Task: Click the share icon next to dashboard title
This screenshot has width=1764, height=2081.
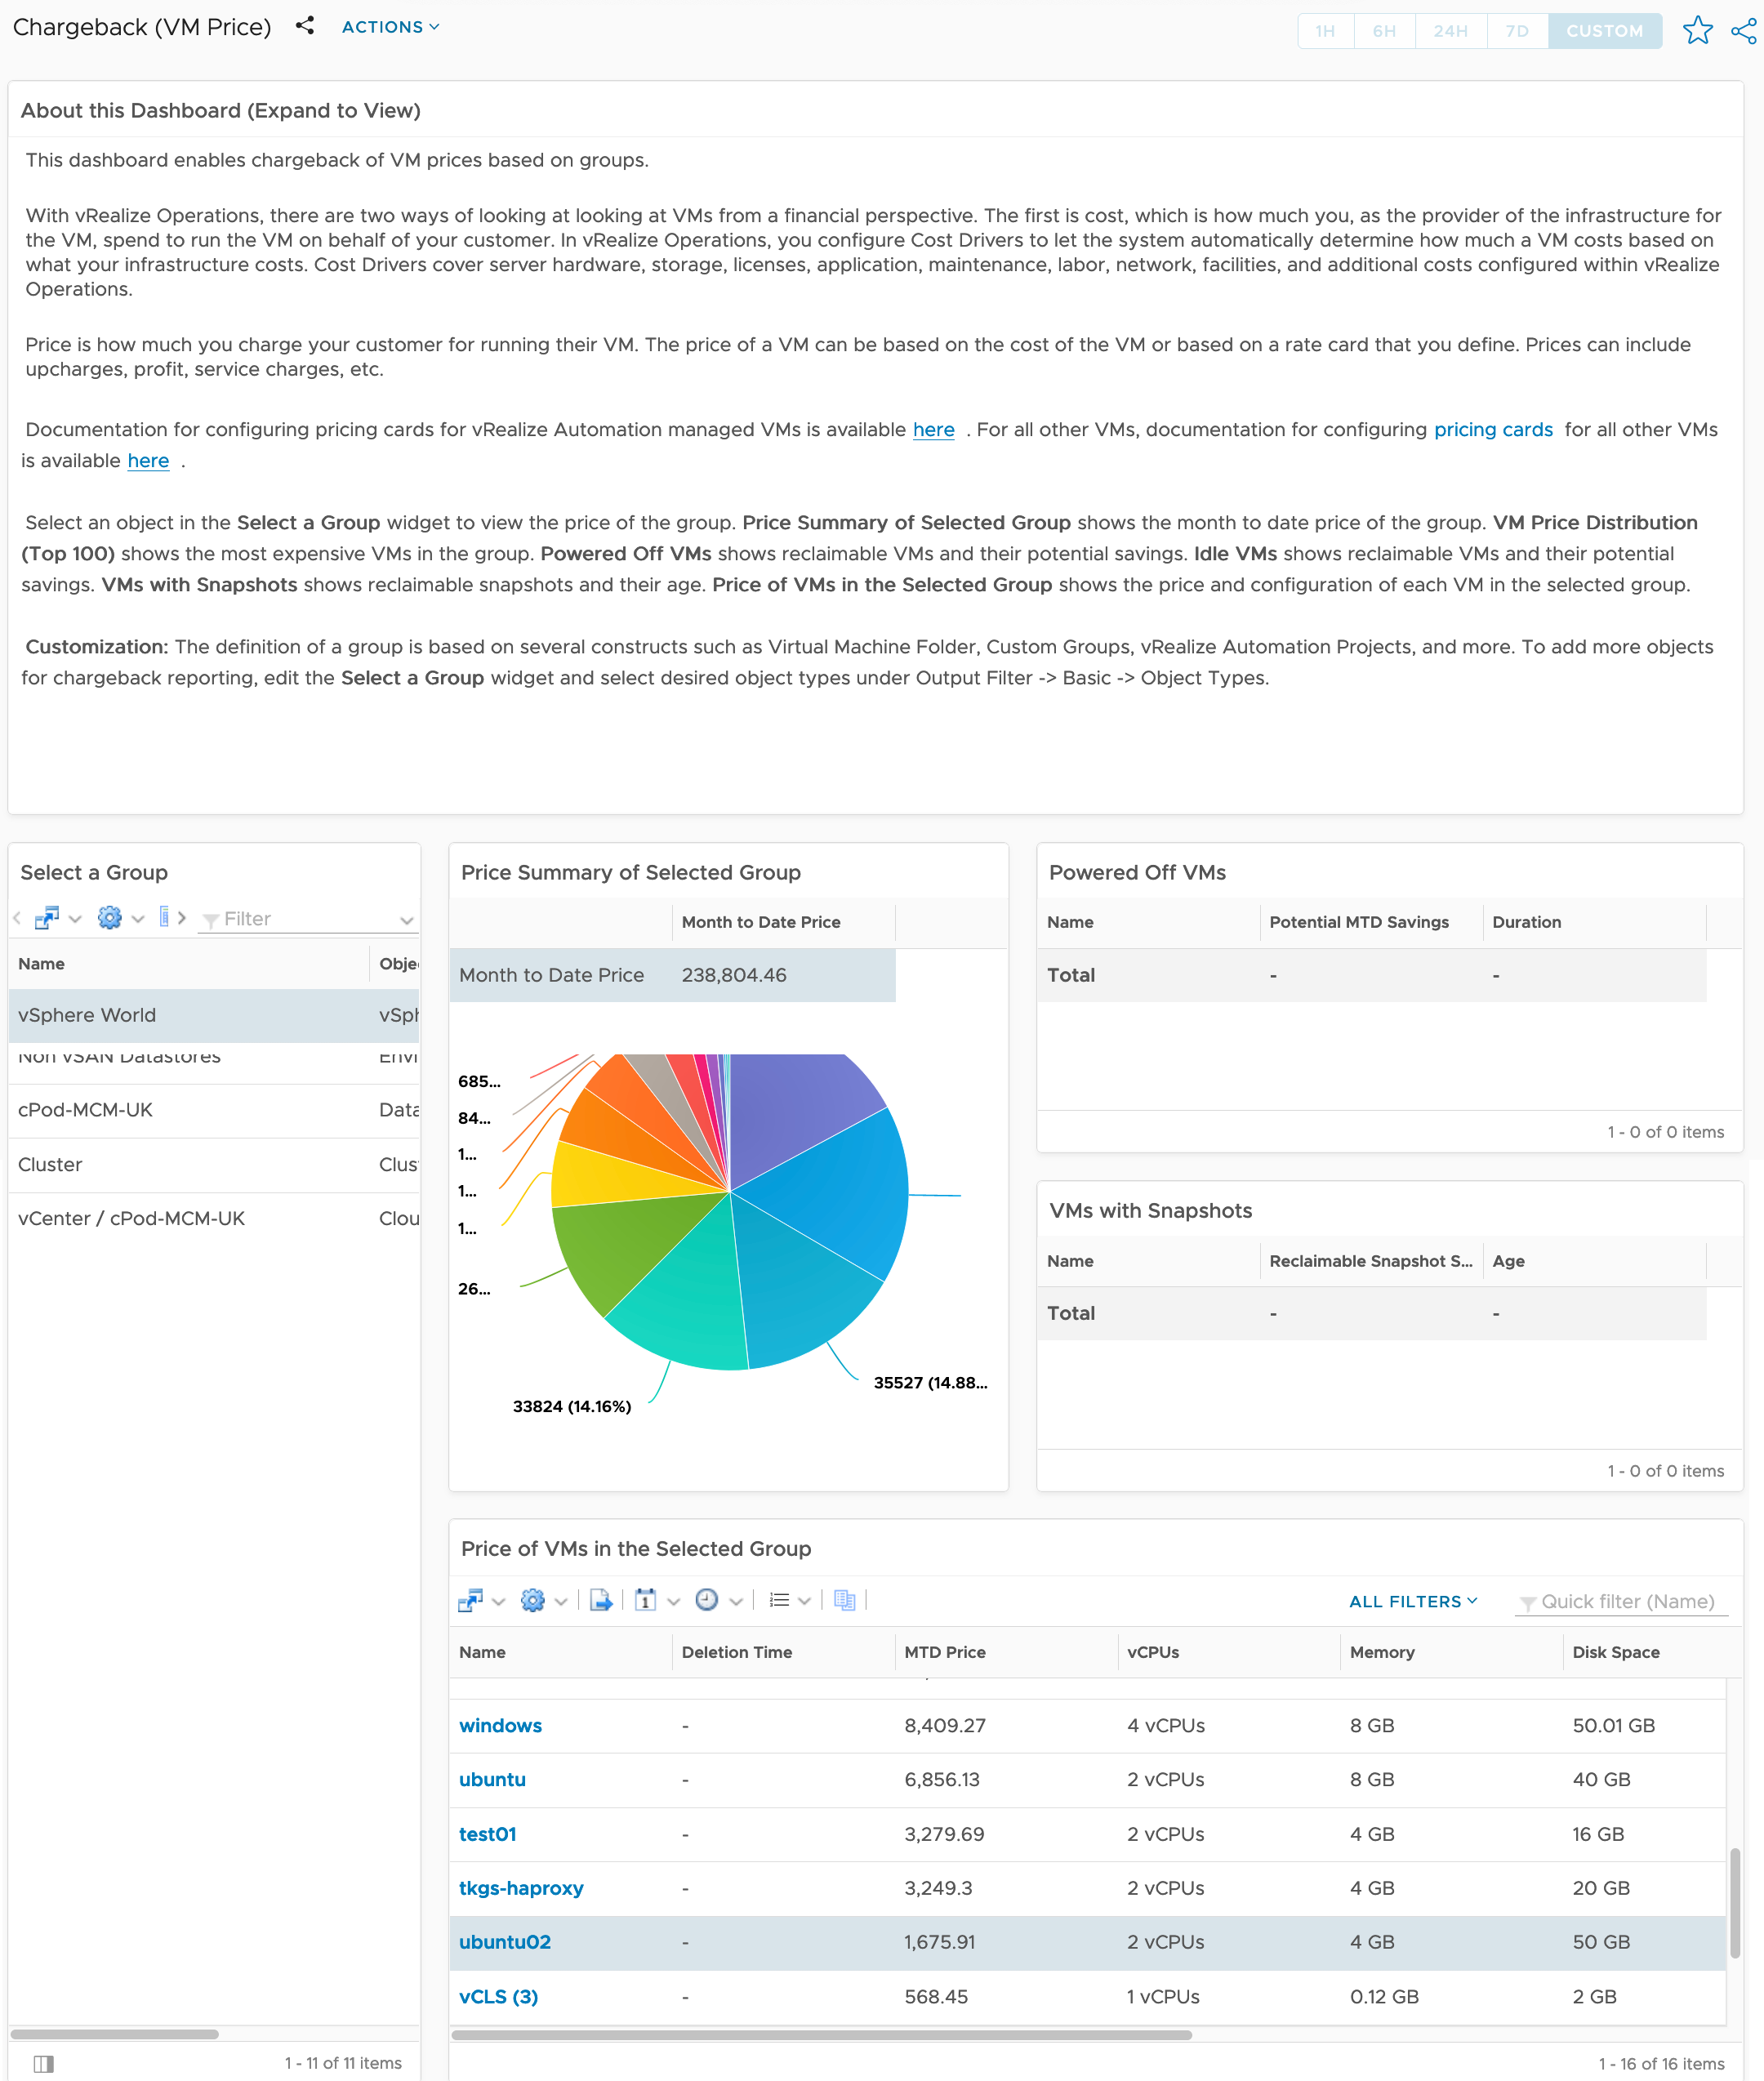Action: coord(305,26)
